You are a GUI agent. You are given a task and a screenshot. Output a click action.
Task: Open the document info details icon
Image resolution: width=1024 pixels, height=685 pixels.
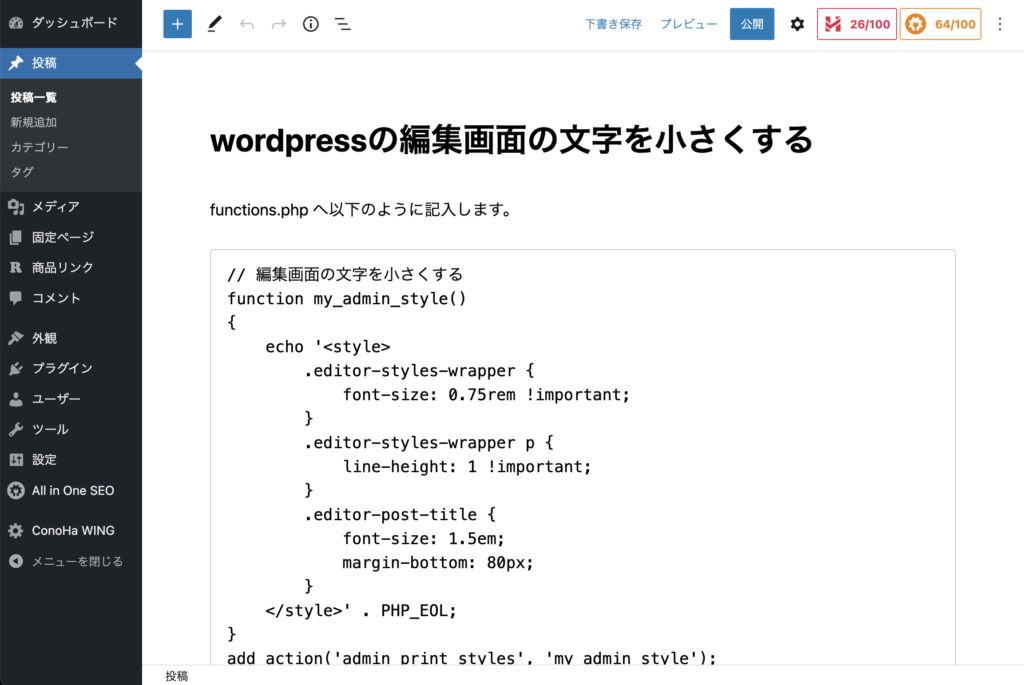tap(311, 24)
